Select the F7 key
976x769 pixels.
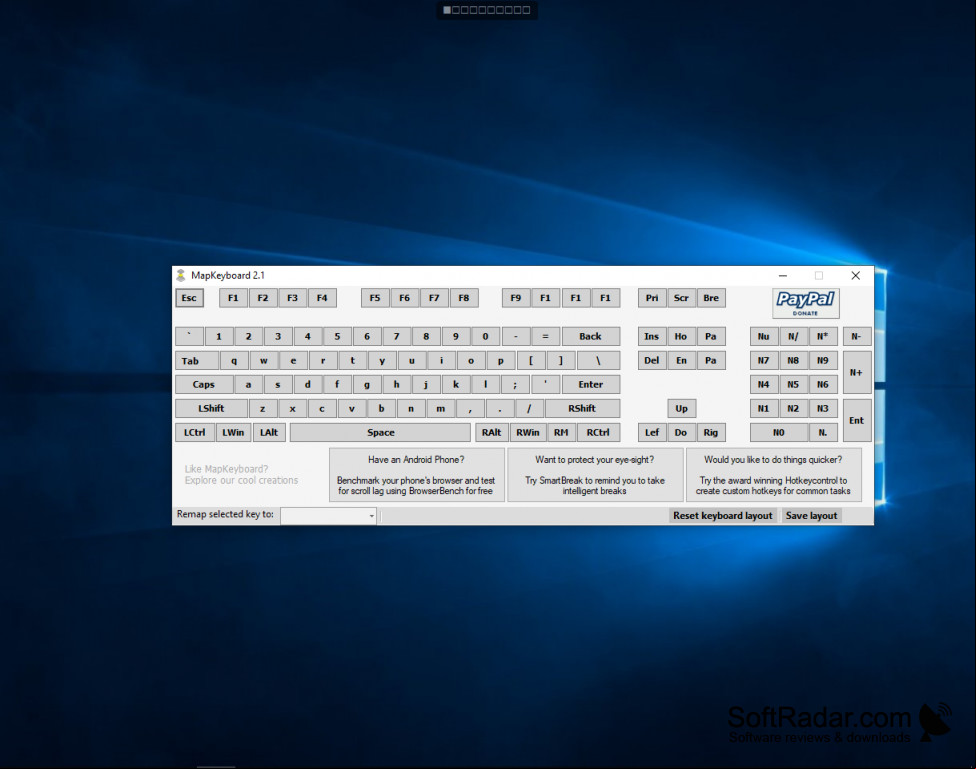click(434, 298)
